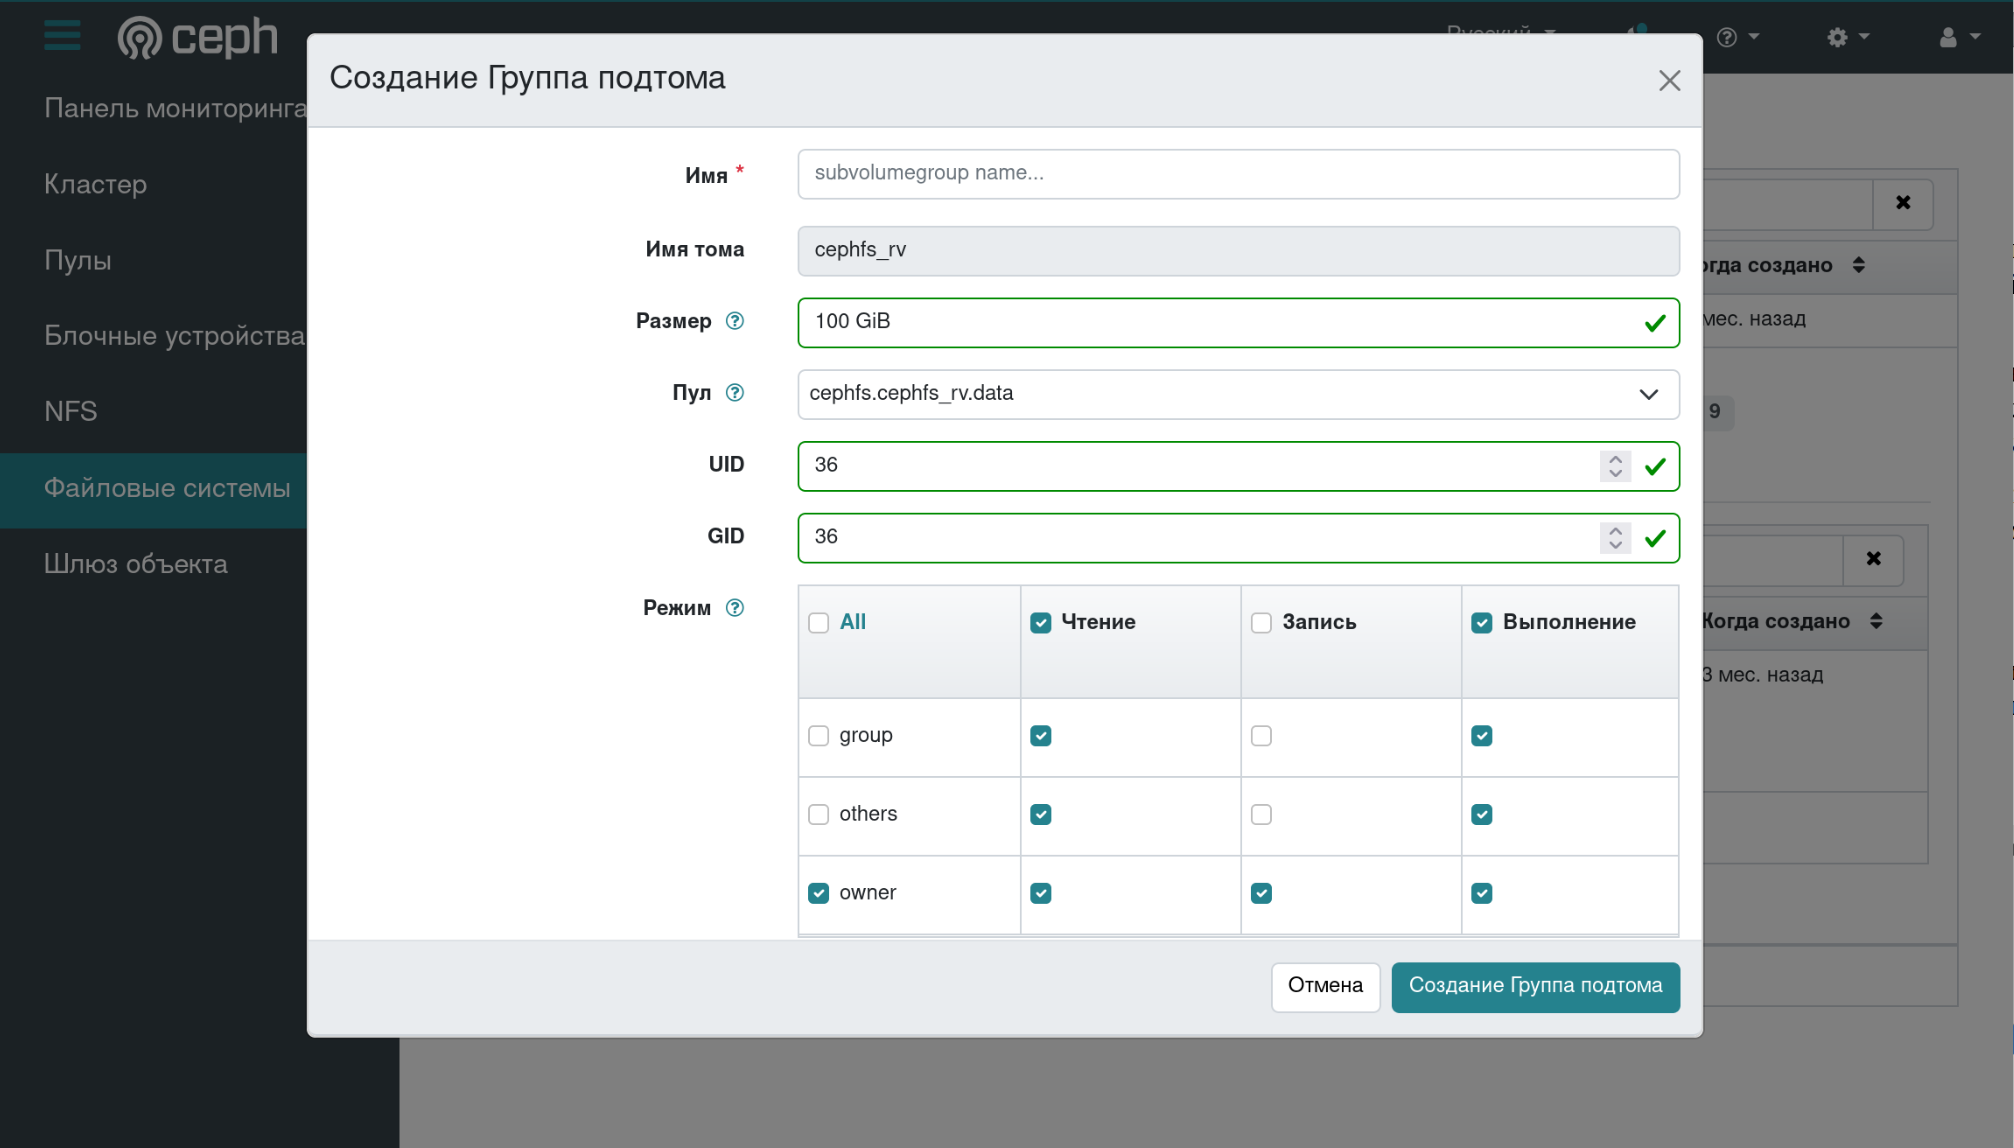Close the dialog with X icon
This screenshot has width=2014, height=1148.
click(x=1669, y=81)
